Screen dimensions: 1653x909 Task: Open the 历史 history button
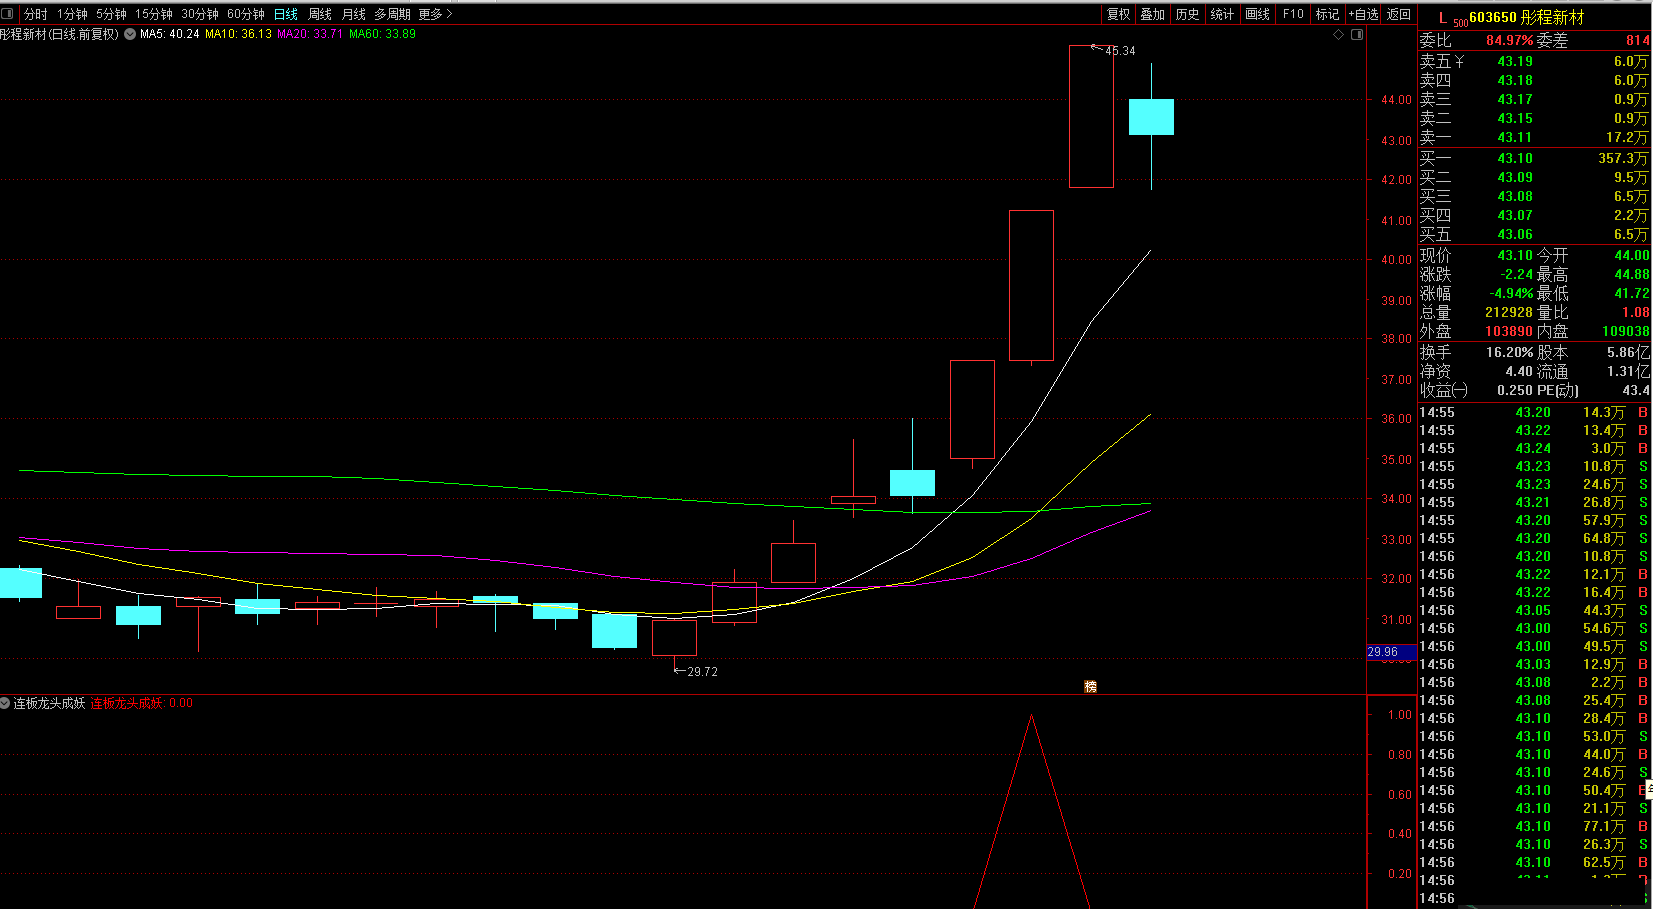[1187, 14]
